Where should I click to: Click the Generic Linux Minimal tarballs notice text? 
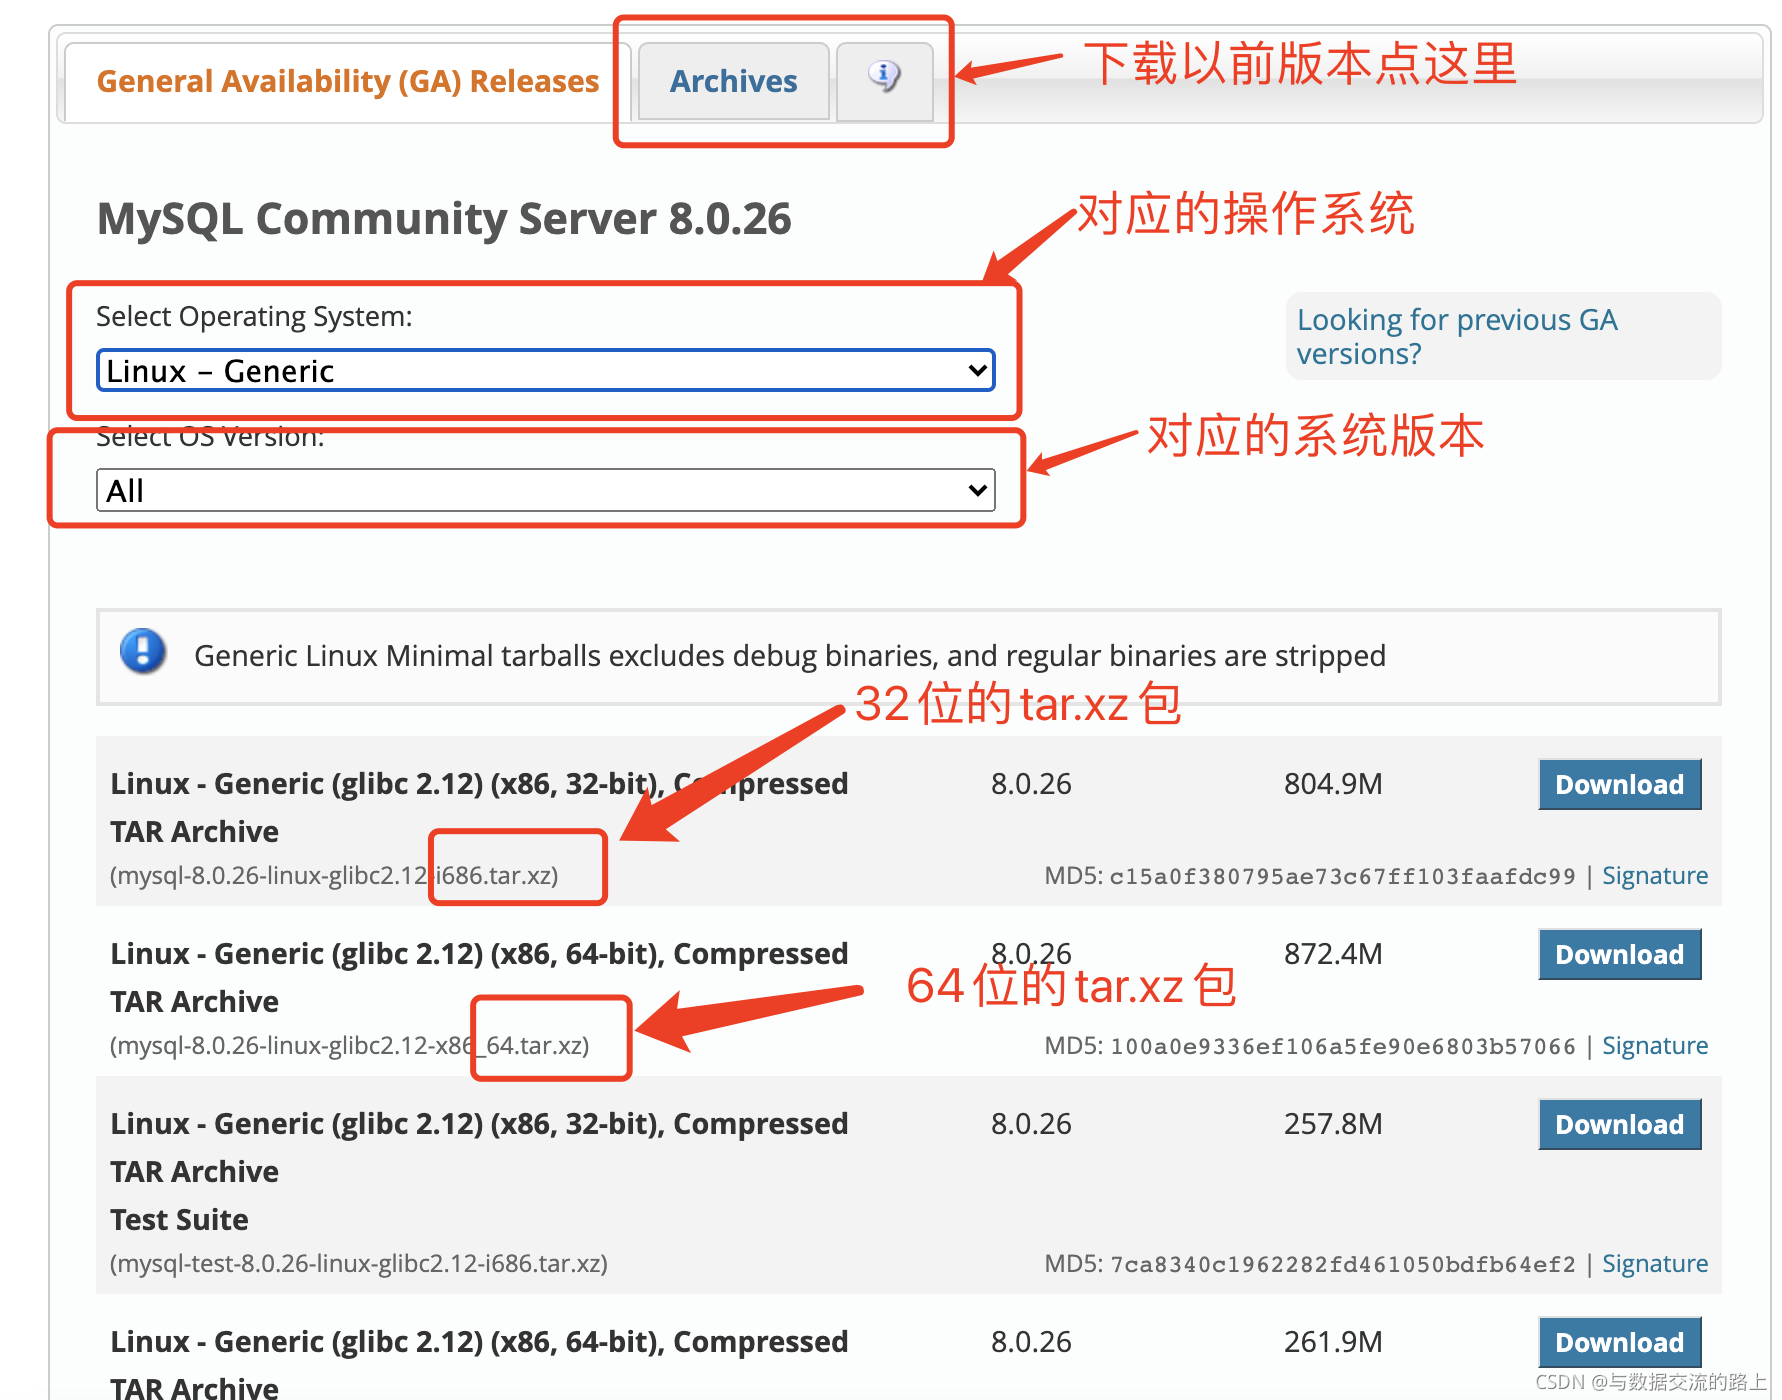(790, 656)
